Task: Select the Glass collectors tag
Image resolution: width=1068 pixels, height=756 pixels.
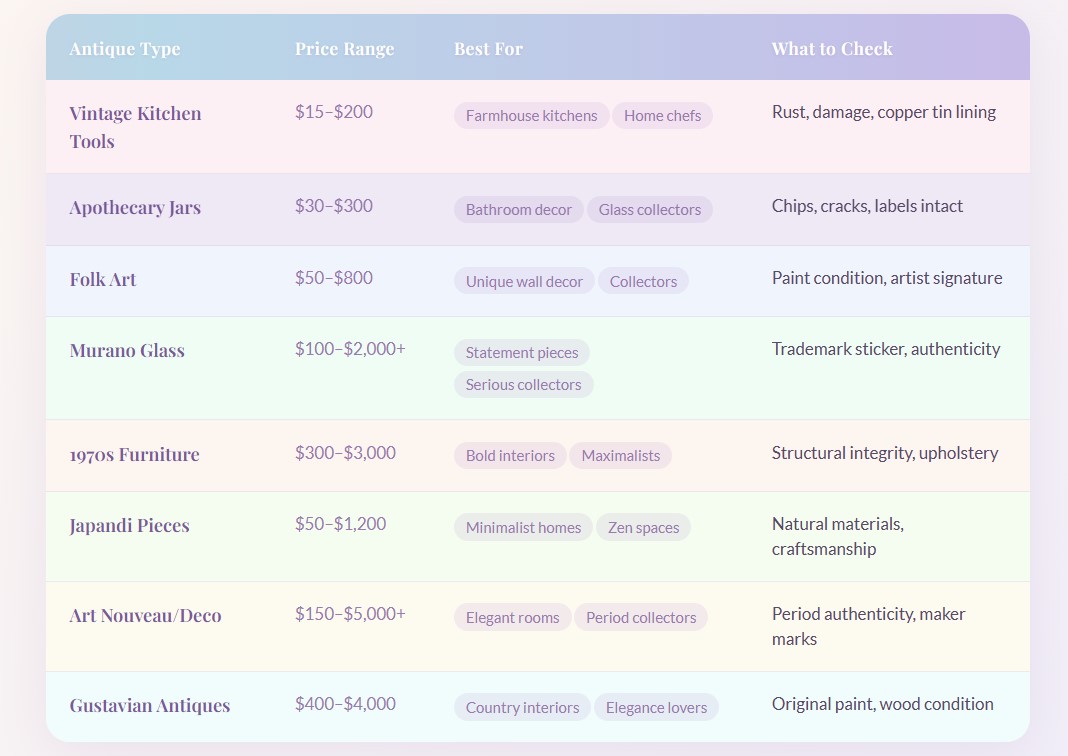Action: (x=649, y=210)
